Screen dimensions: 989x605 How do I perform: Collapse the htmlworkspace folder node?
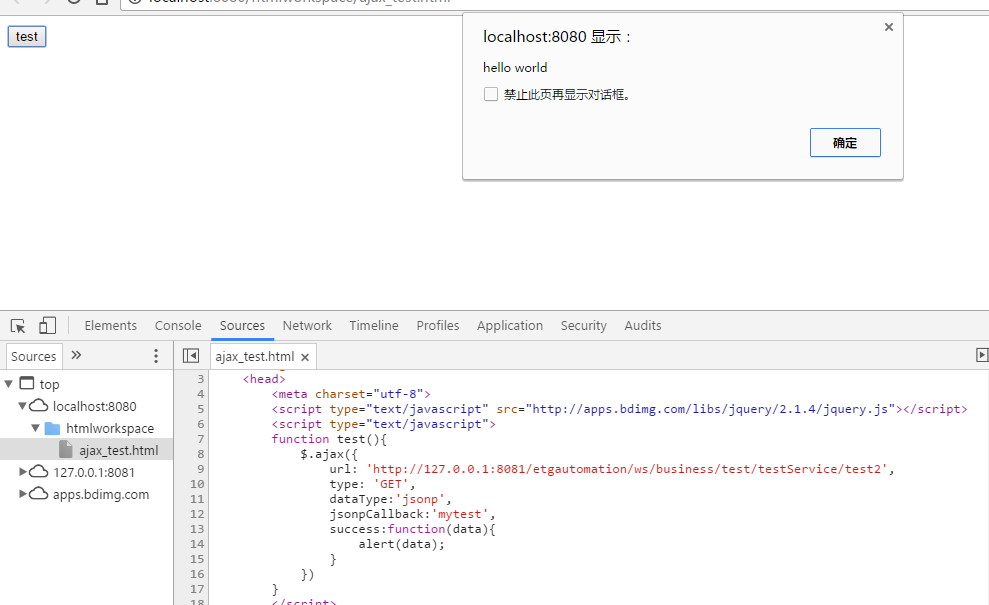tap(36, 428)
